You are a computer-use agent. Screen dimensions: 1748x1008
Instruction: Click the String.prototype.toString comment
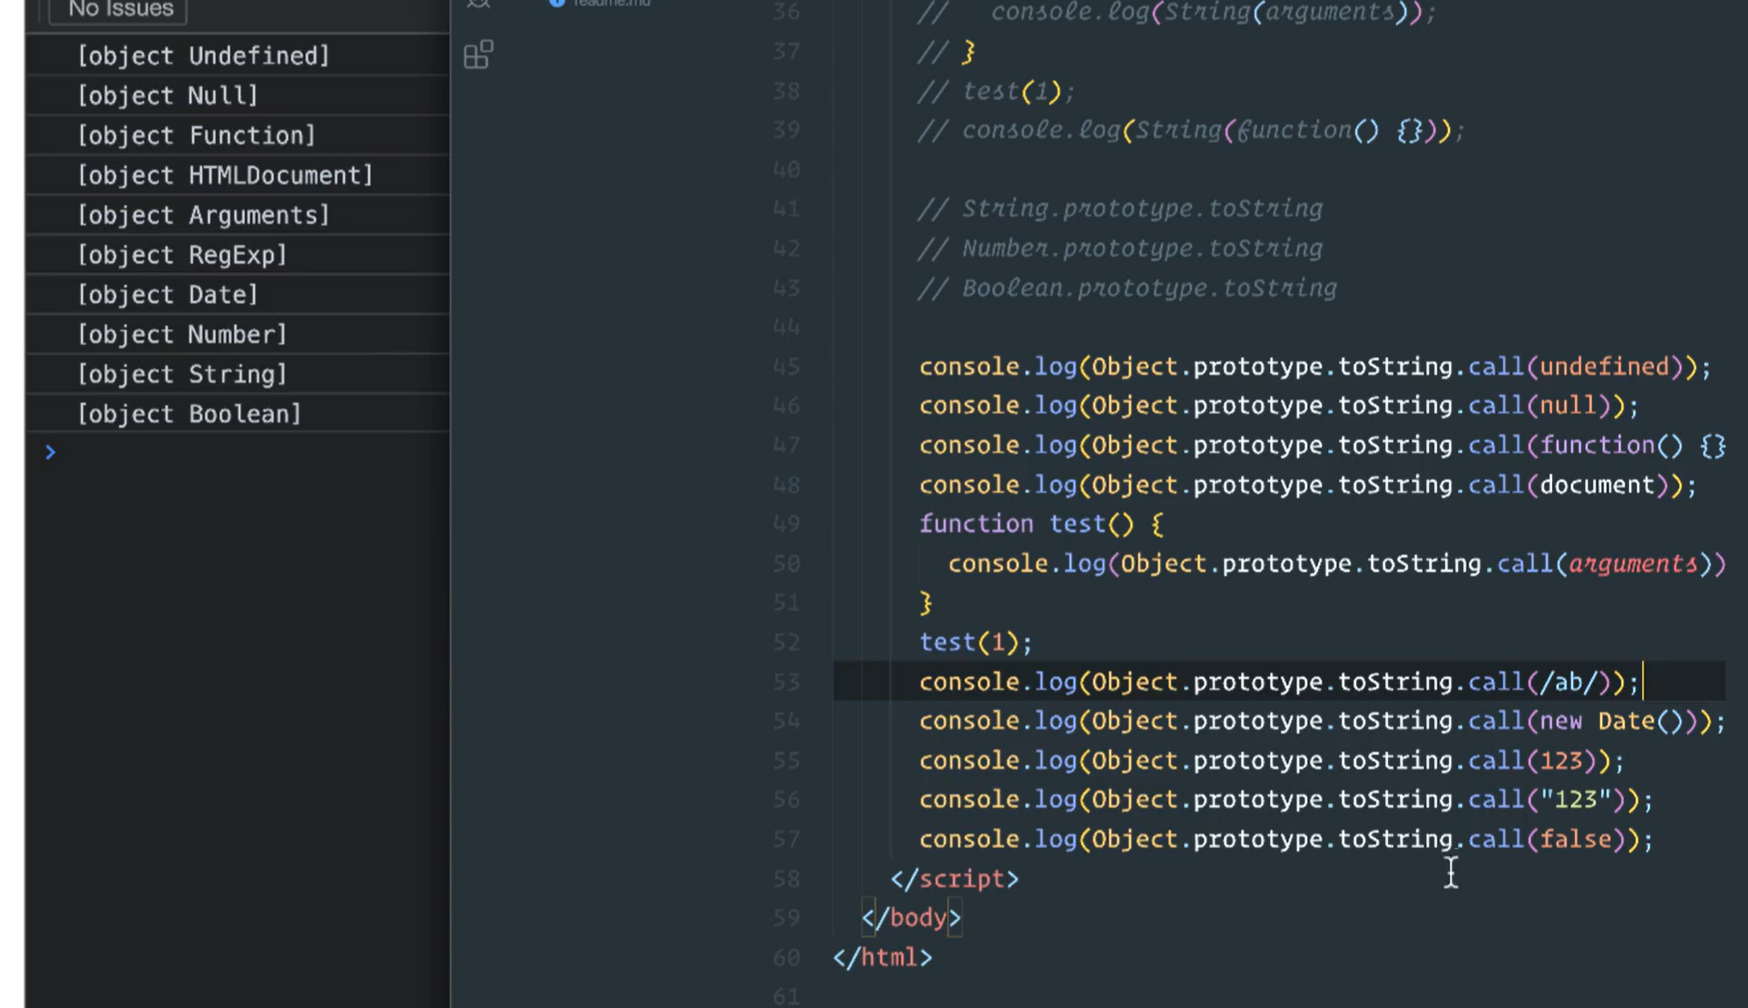click(x=1120, y=209)
